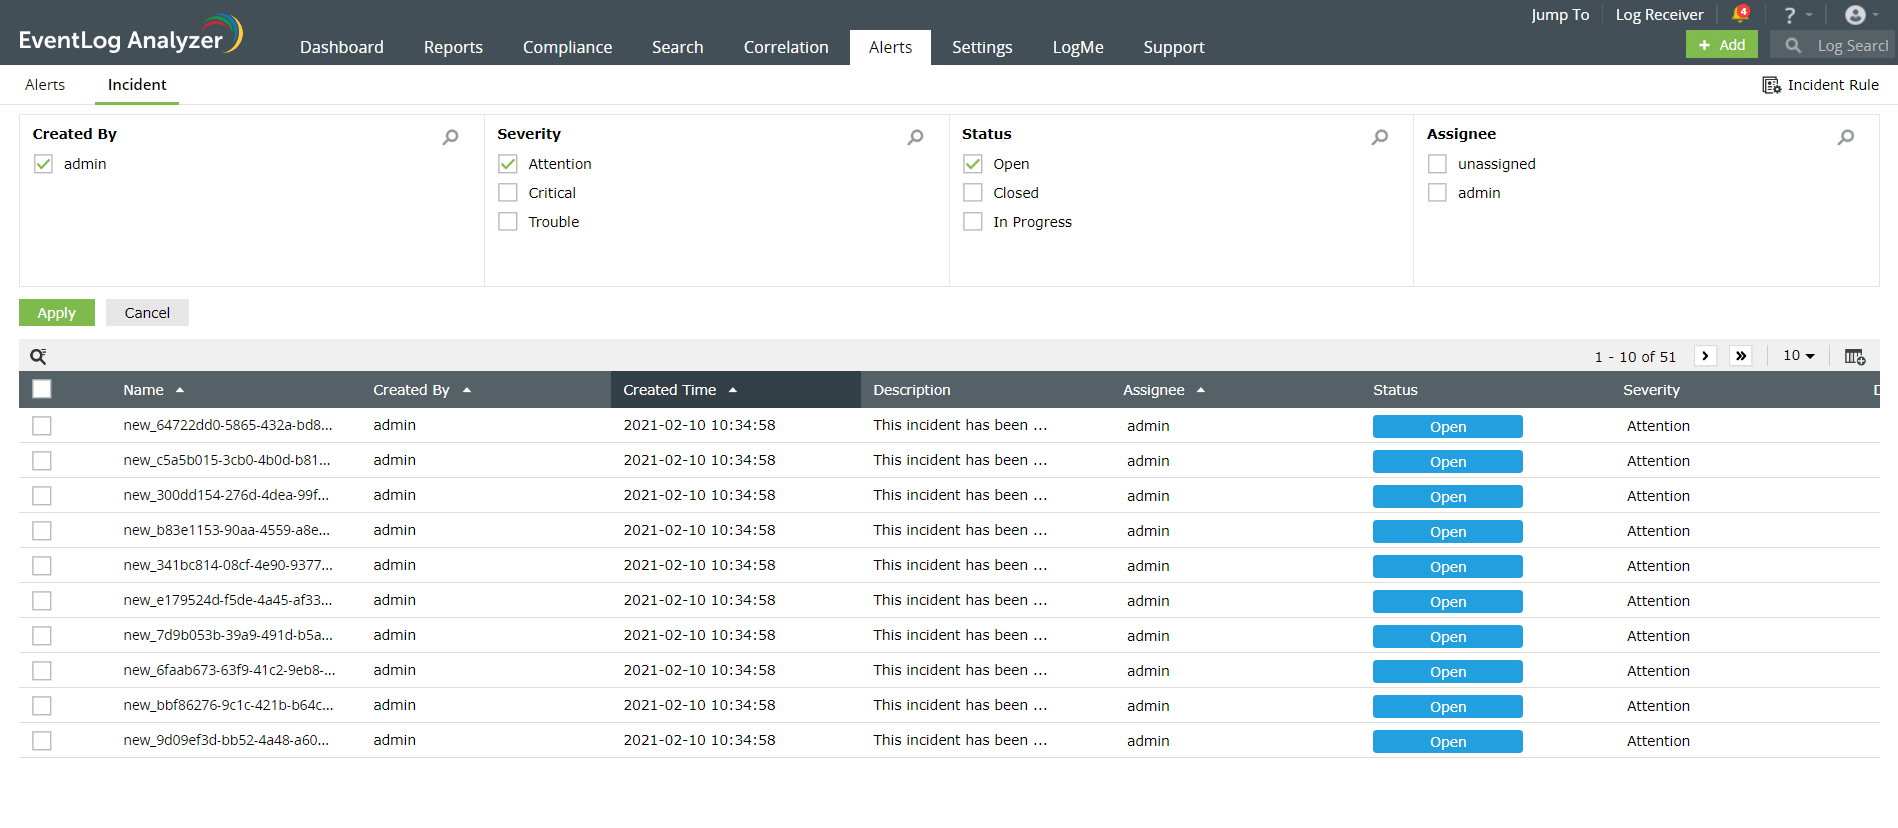Click the Log Search input field
This screenshot has width=1898, height=828.
point(1851,45)
